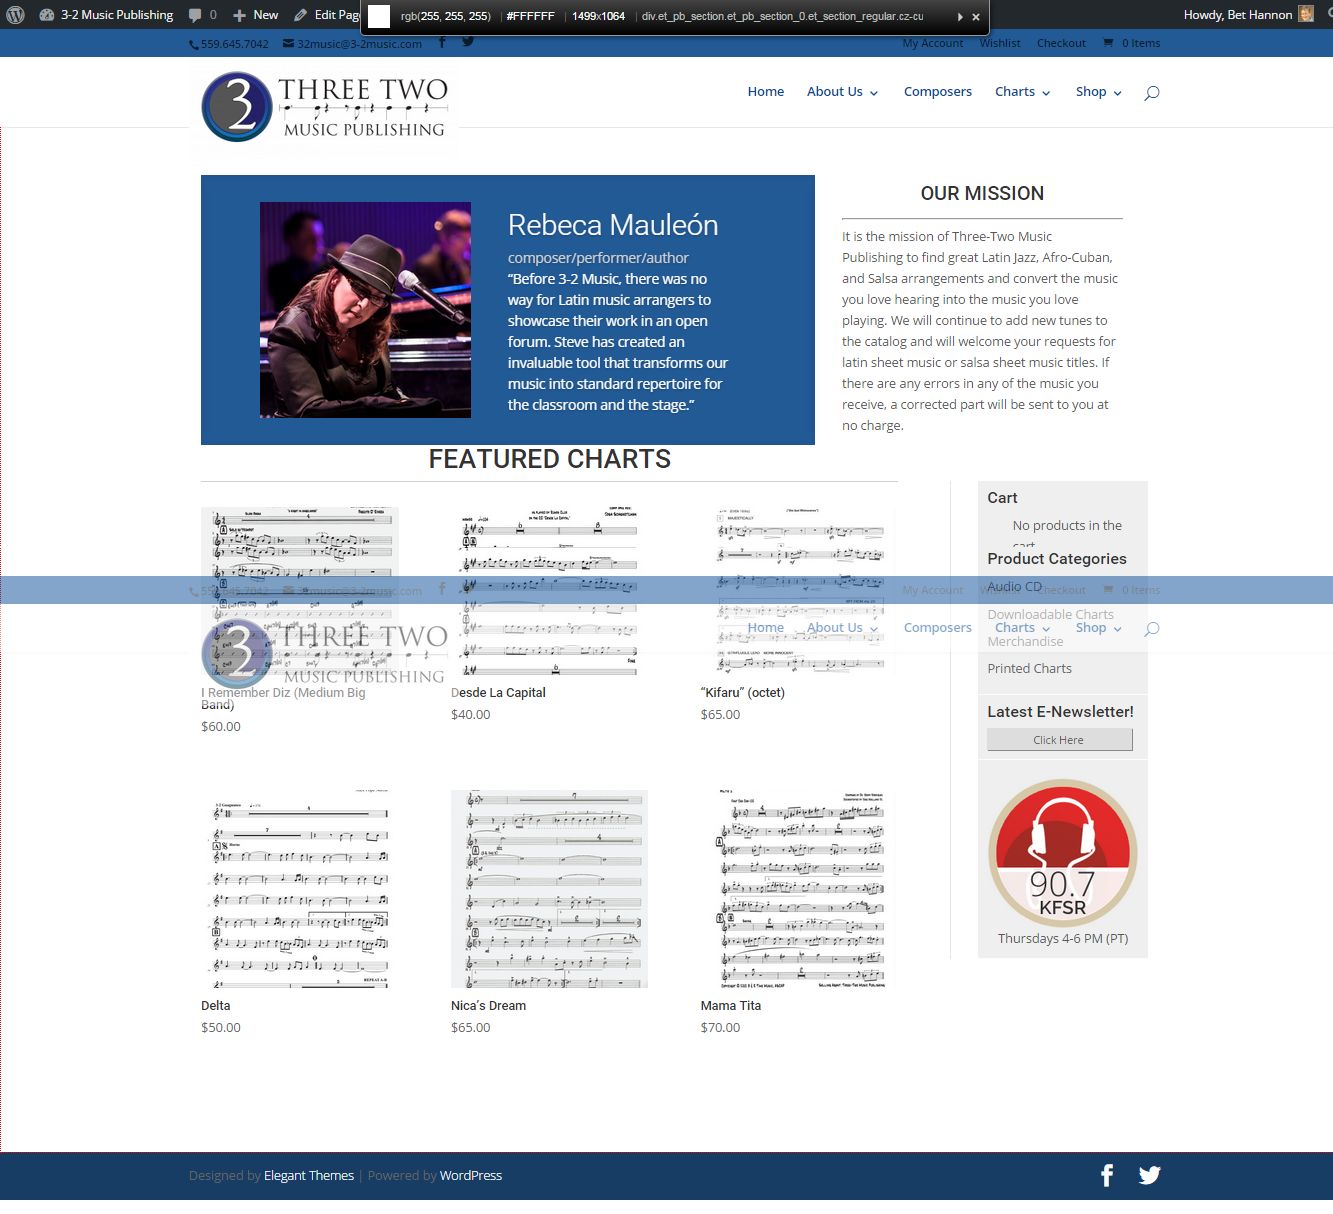Open the Downloadable Charts category link
Image resolution: width=1333 pixels, height=1214 pixels.
point(1050,614)
